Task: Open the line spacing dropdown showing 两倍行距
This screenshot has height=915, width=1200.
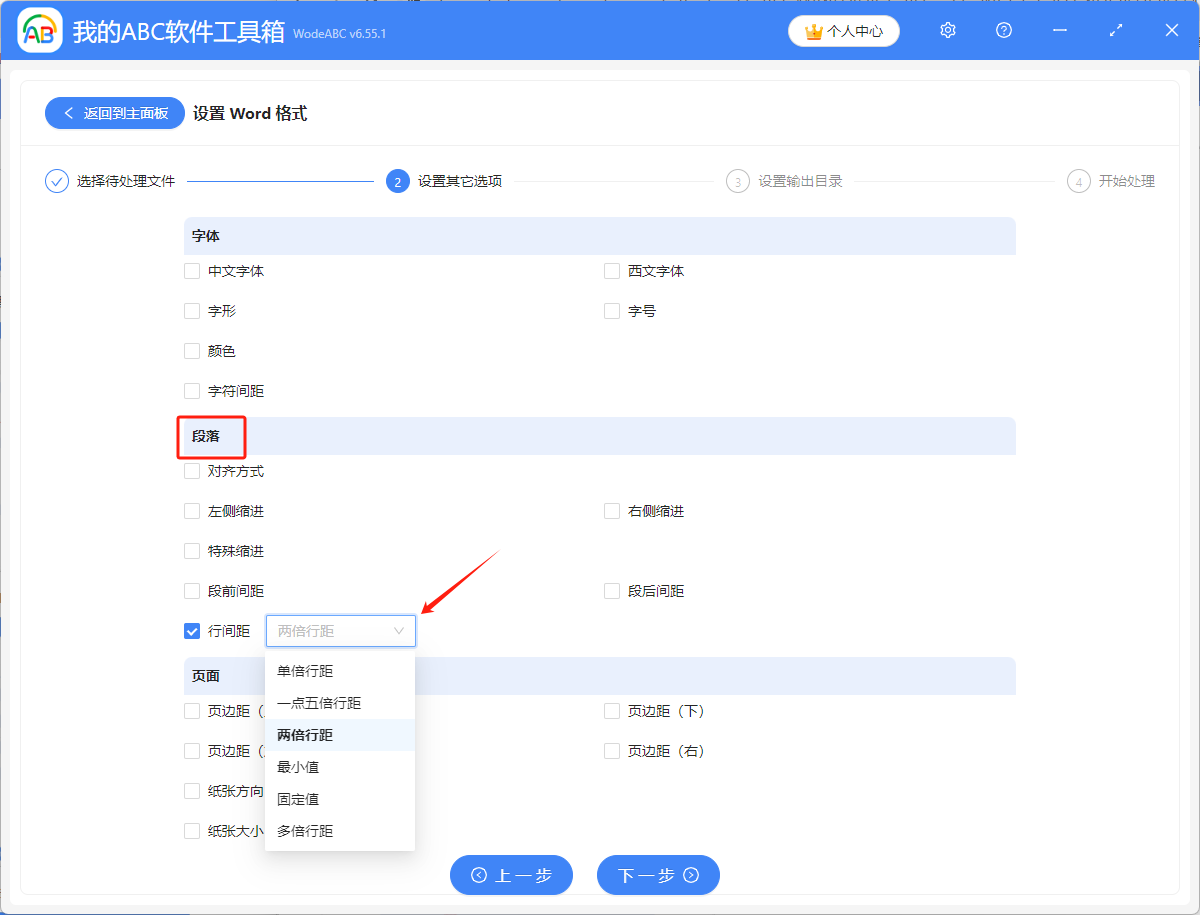Action: pos(340,631)
